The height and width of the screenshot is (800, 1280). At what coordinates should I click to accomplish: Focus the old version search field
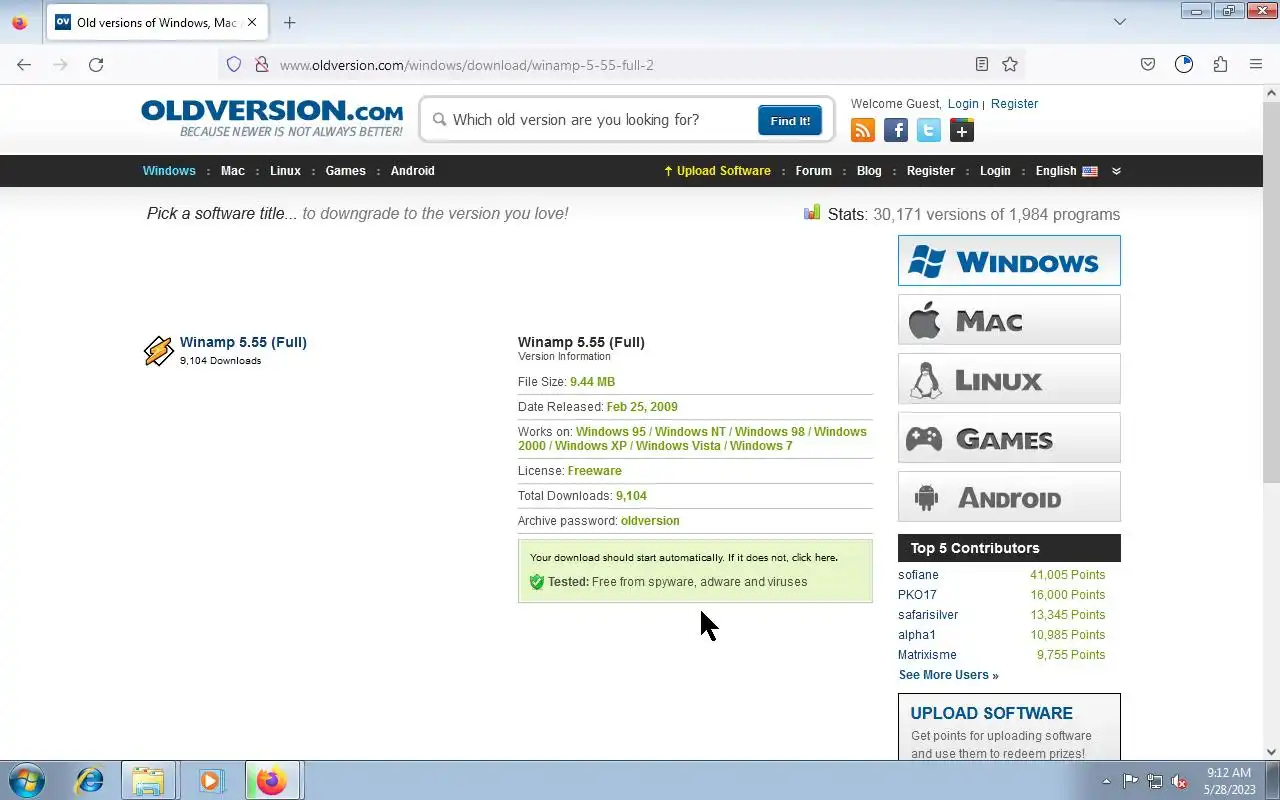[600, 120]
